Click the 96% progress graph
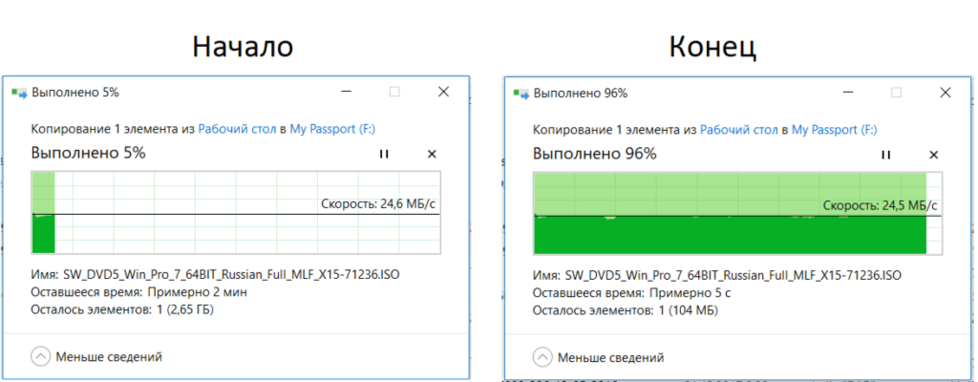This screenshot has height=382, width=978. click(x=737, y=213)
